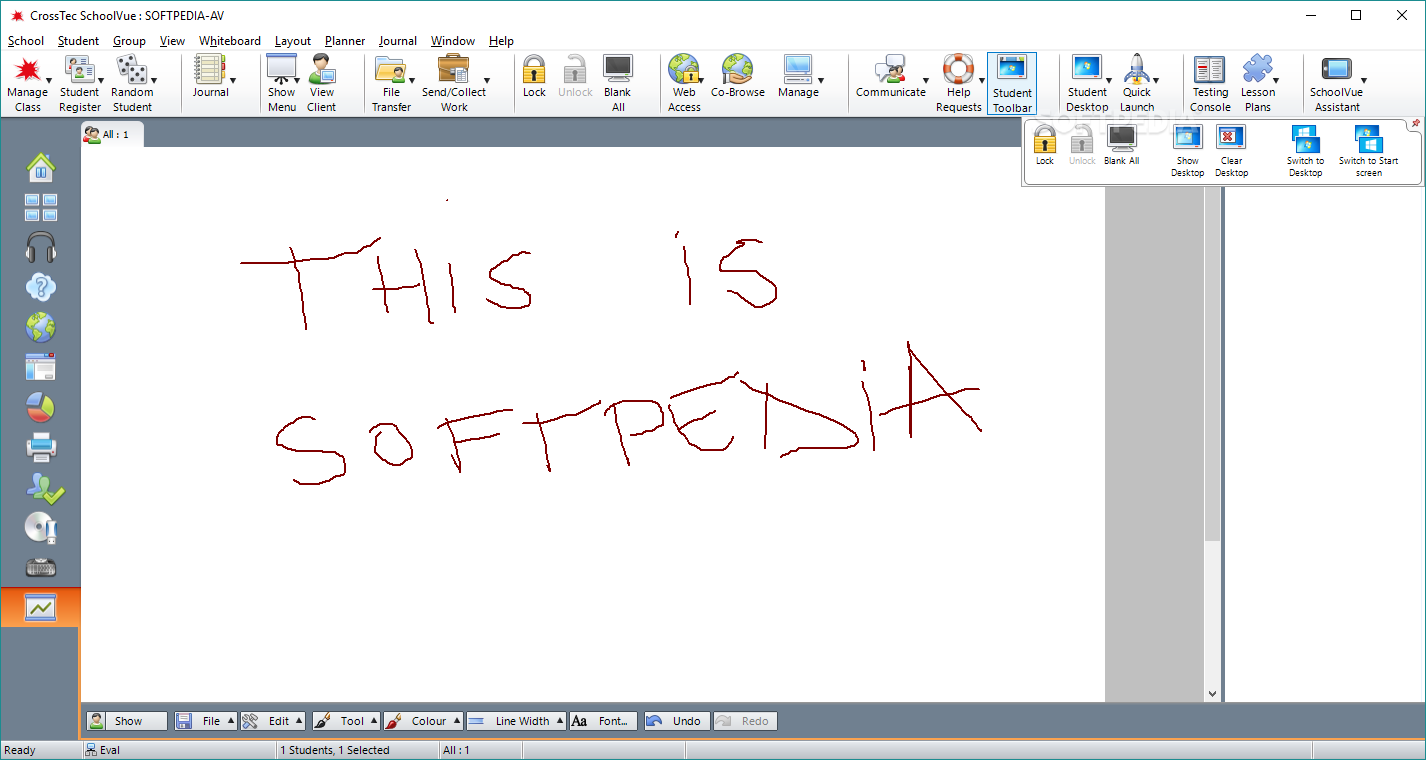Open the Window menu
The height and width of the screenshot is (760, 1426).
[453, 41]
